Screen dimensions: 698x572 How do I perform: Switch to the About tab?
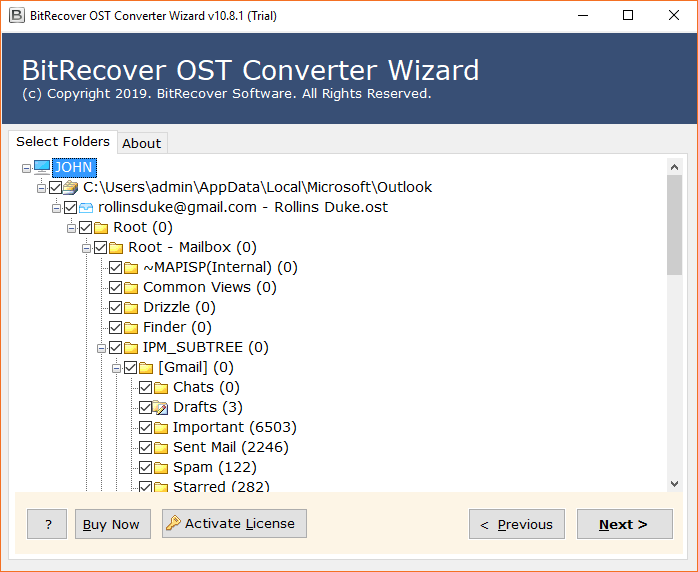coord(142,143)
